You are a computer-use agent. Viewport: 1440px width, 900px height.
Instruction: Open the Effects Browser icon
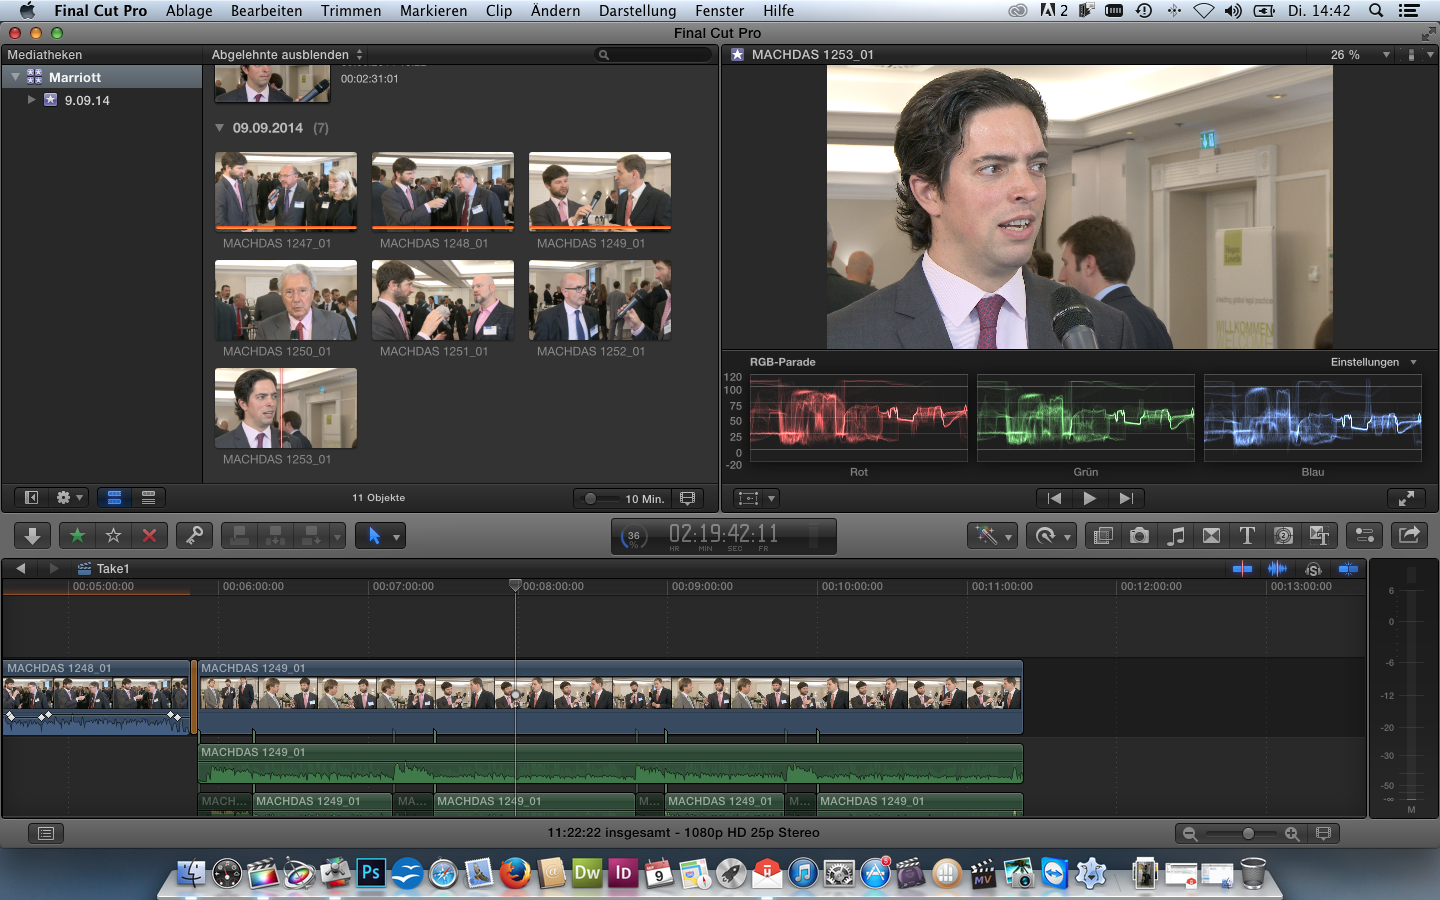point(1103,536)
